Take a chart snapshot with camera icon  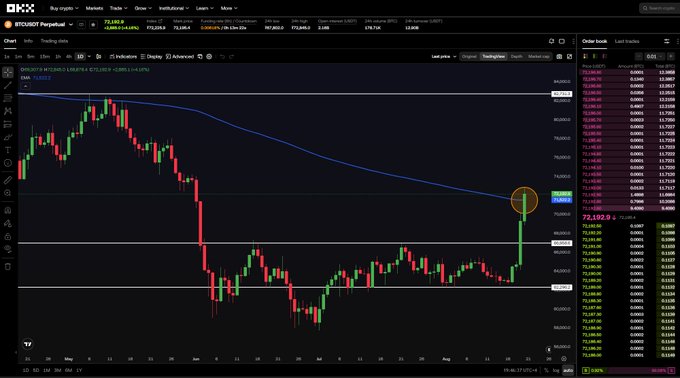[559, 56]
